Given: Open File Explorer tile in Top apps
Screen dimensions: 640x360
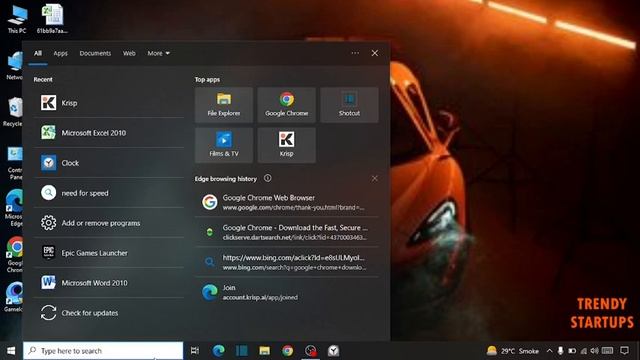Looking at the screenshot, I should pyautogui.click(x=224, y=105).
